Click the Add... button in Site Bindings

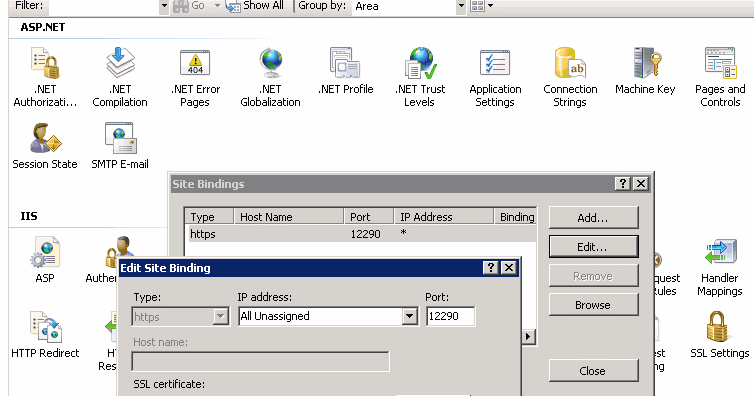593,218
